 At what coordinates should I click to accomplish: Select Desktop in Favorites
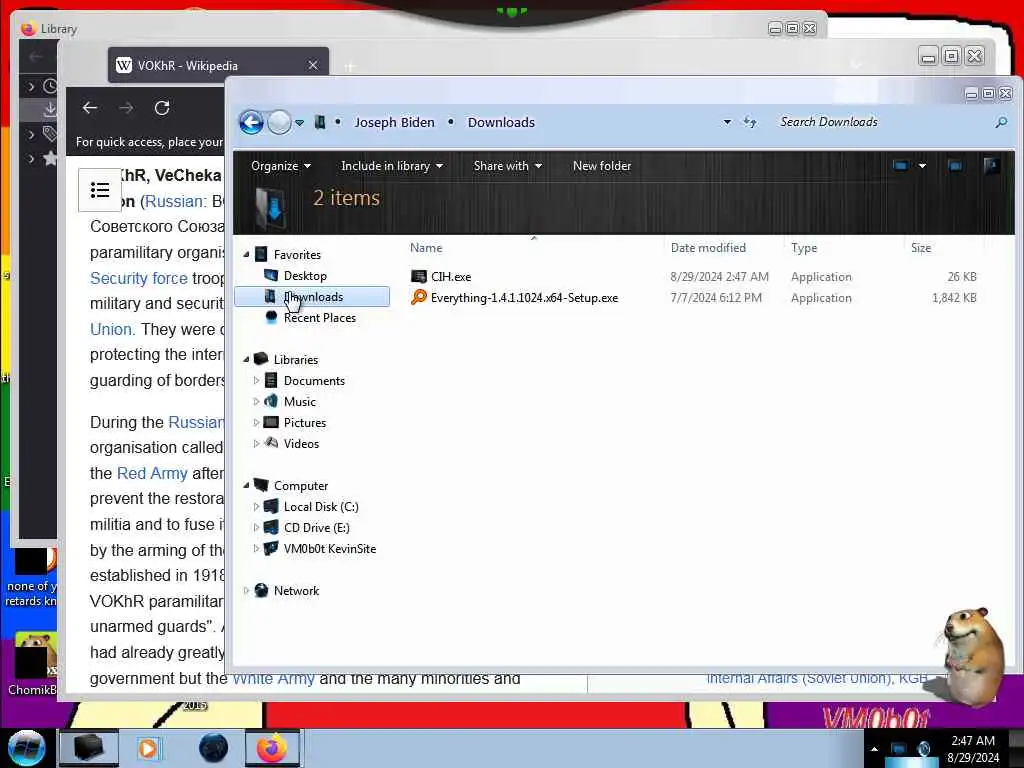305,276
